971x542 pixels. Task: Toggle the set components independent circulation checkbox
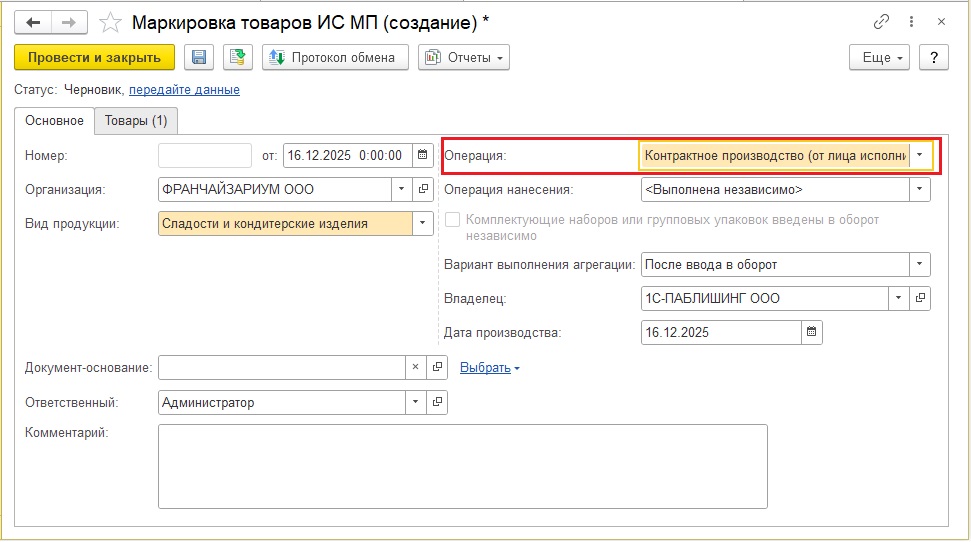point(453,220)
